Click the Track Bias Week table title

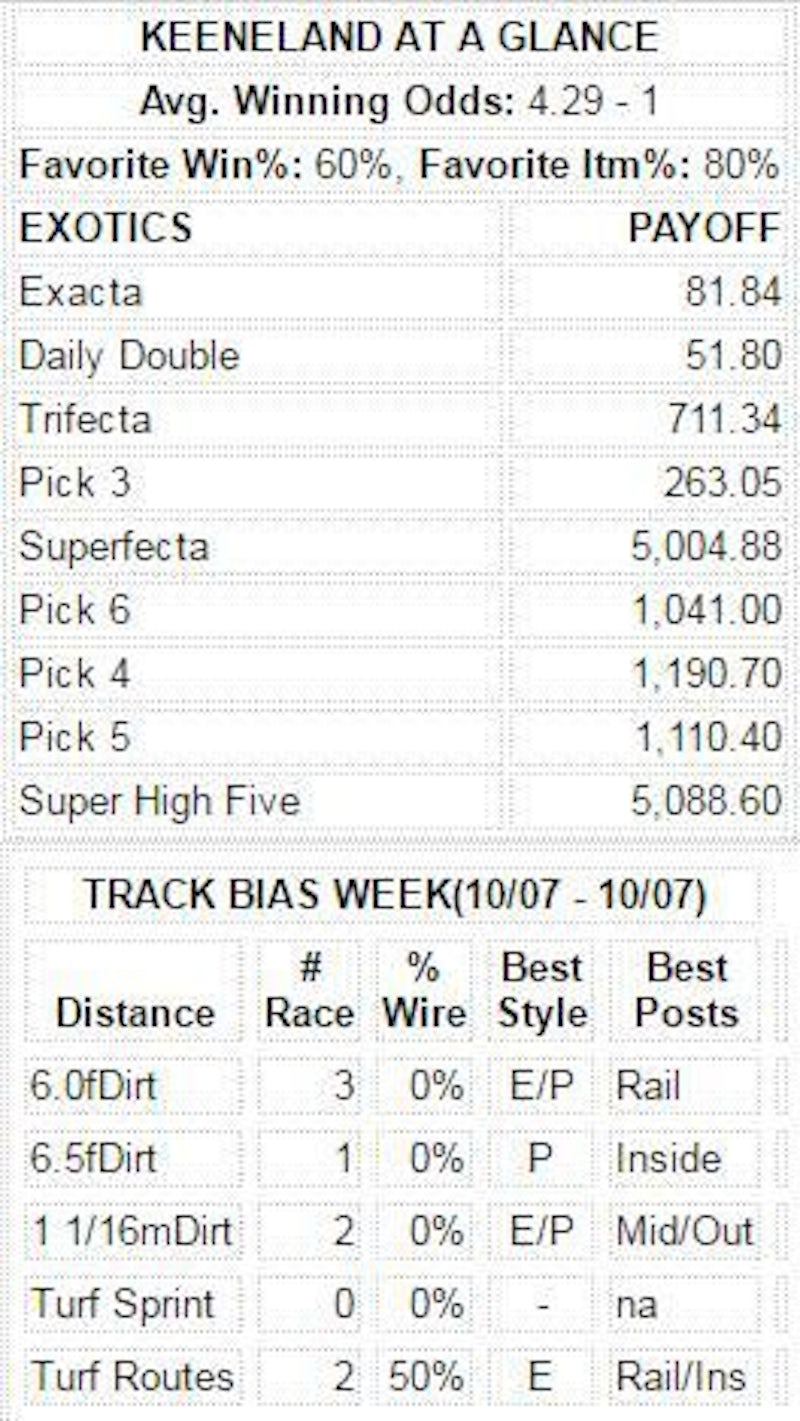click(394, 895)
